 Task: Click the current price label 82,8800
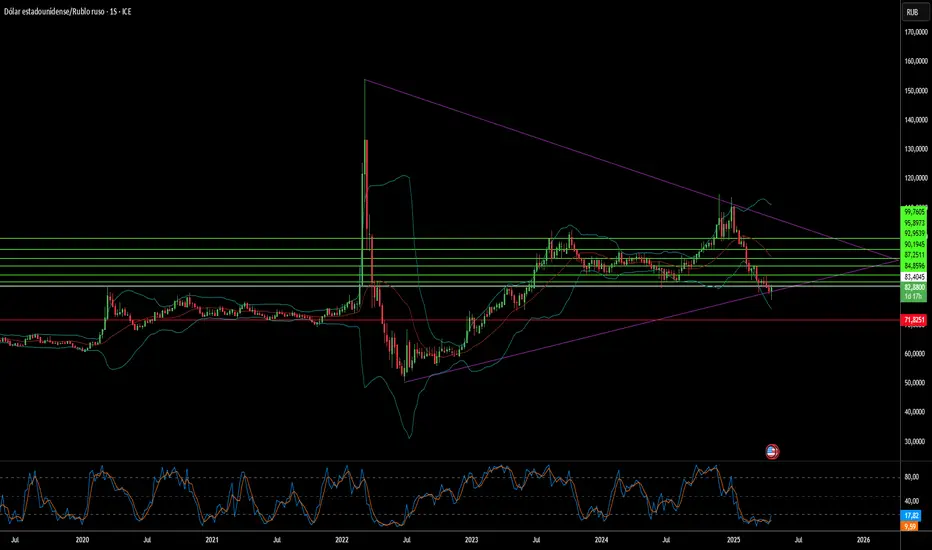pos(914,287)
